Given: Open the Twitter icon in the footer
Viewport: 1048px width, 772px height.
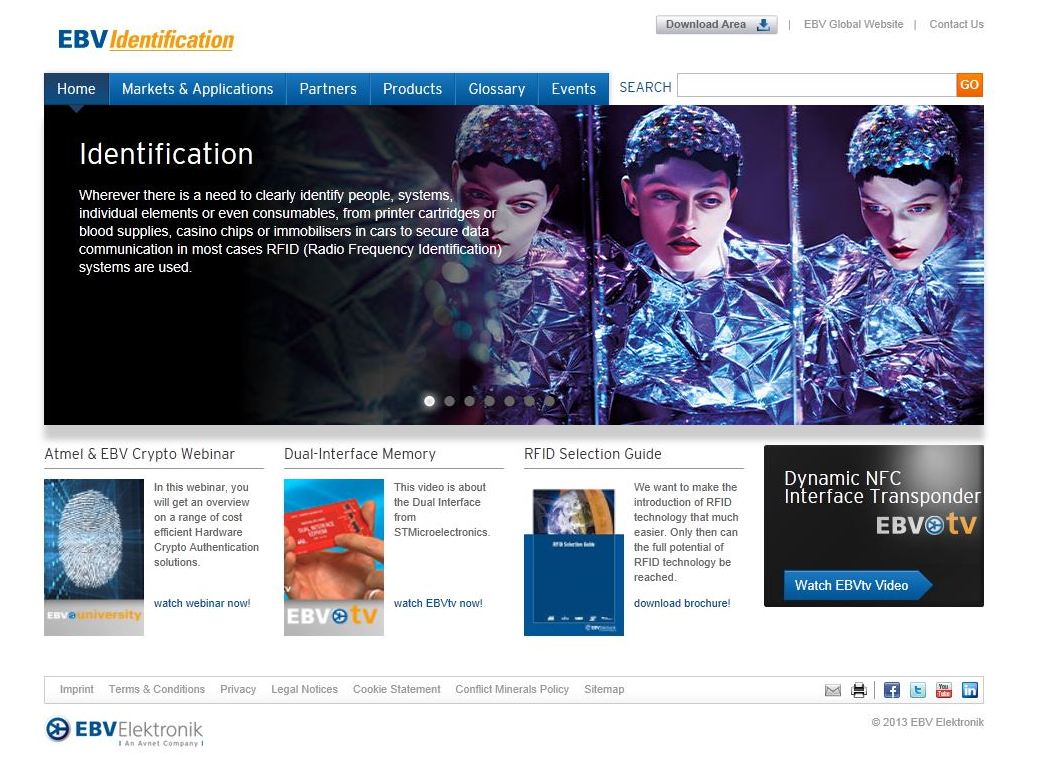Looking at the screenshot, I should click(x=918, y=690).
